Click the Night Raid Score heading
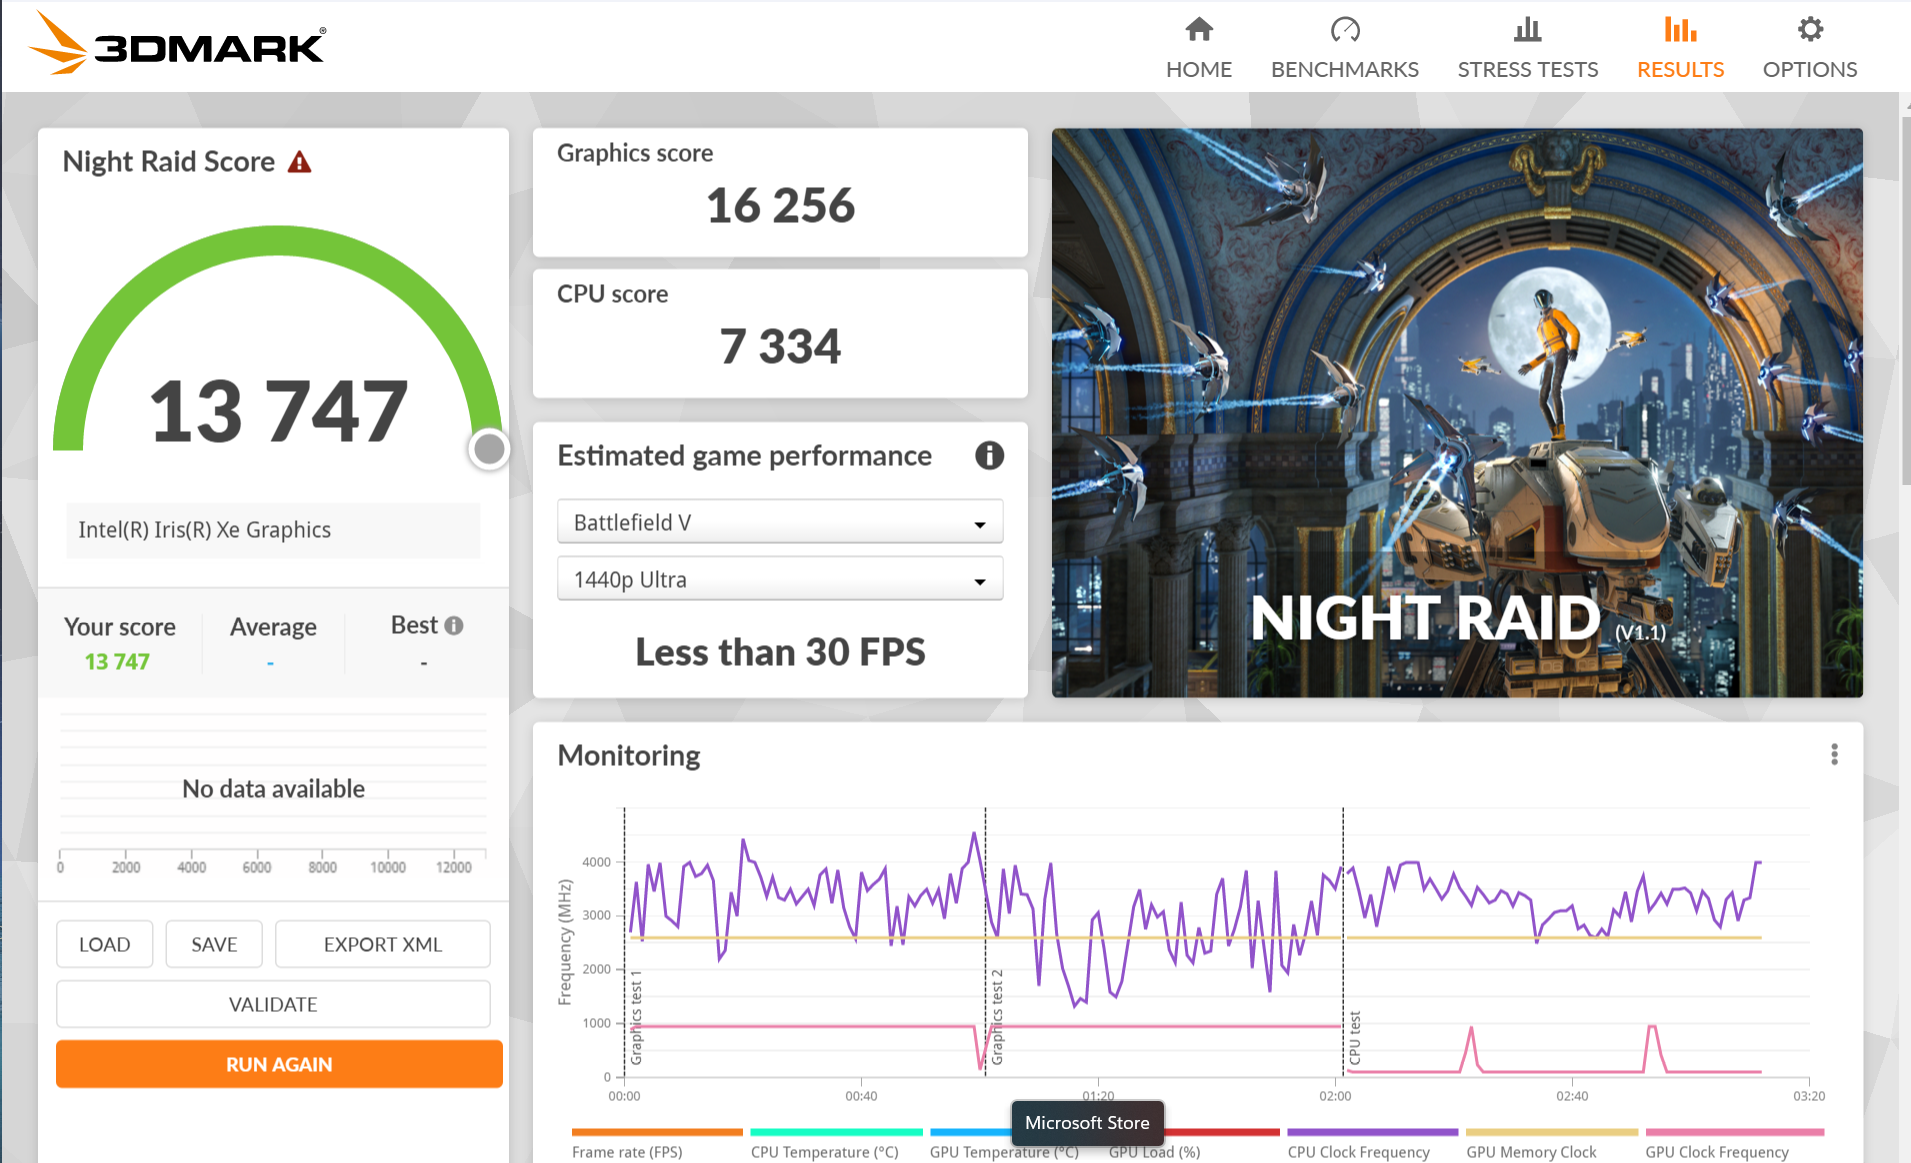Viewport: 1911px width, 1163px height. coord(169,162)
